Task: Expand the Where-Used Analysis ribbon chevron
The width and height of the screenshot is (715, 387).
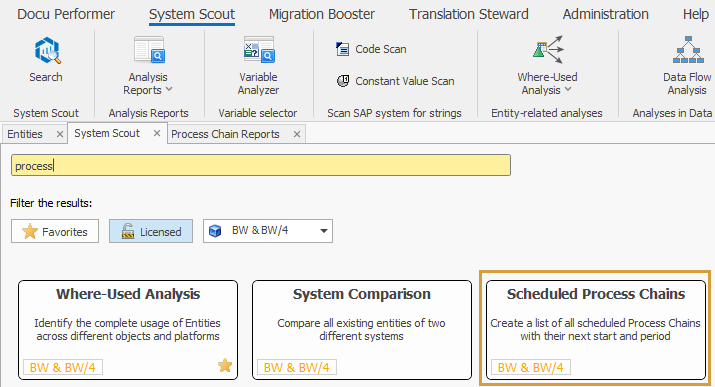Action: click(x=568, y=89)
